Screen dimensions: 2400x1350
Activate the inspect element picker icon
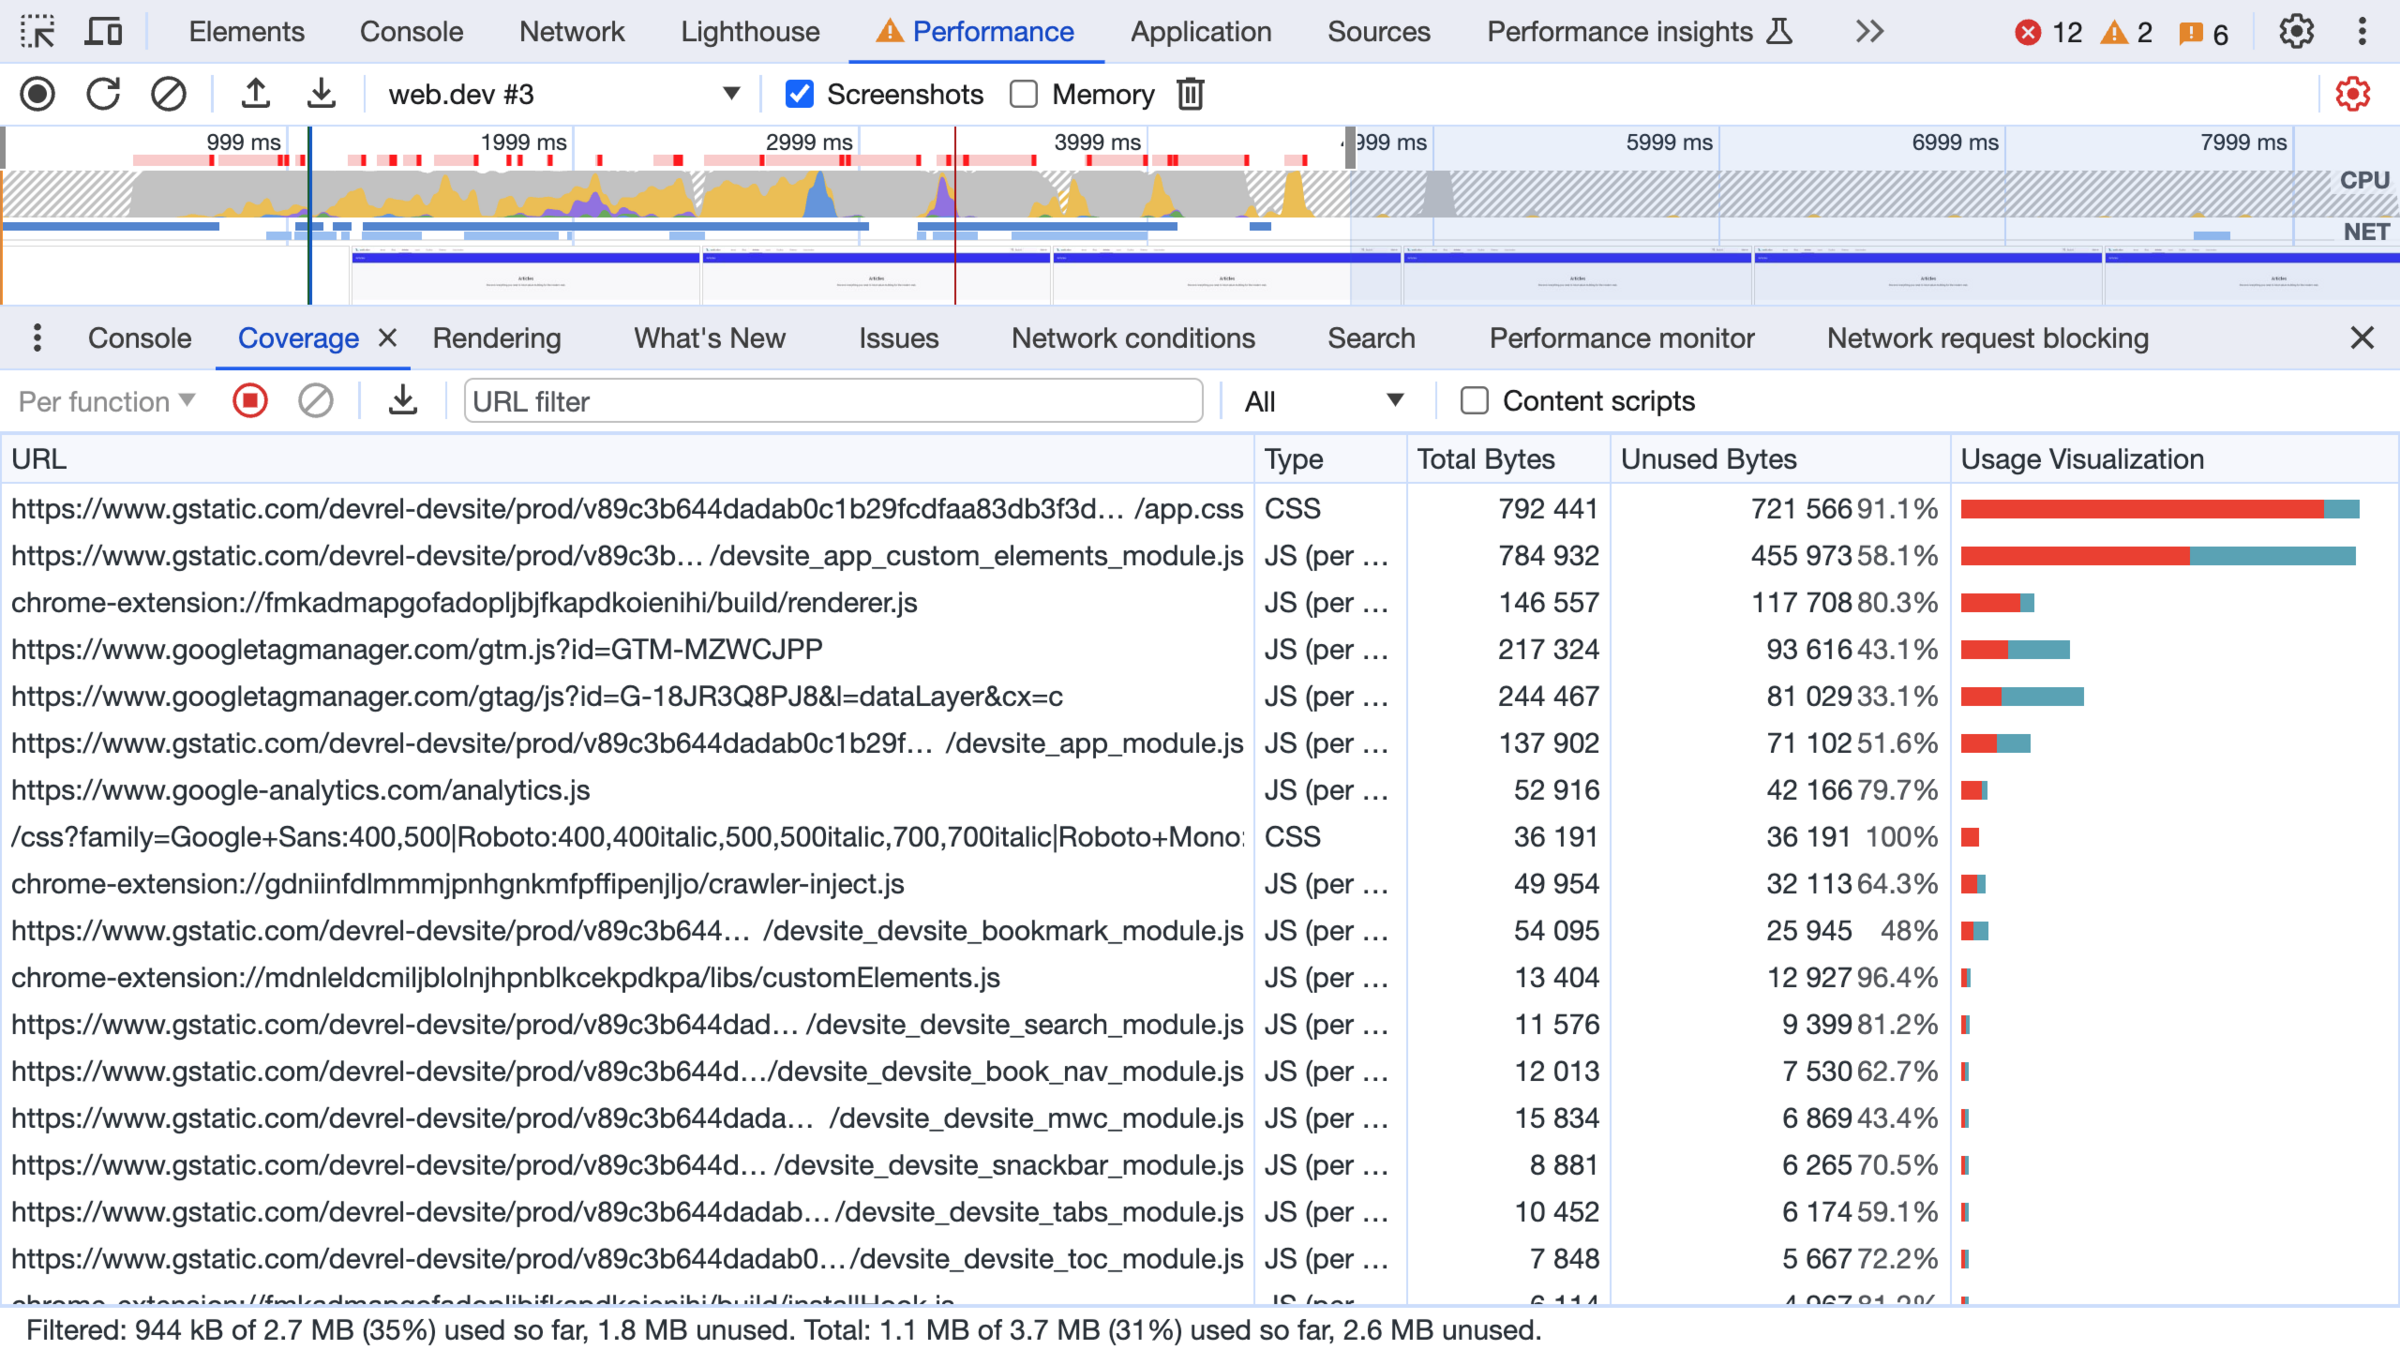point(38,32)
